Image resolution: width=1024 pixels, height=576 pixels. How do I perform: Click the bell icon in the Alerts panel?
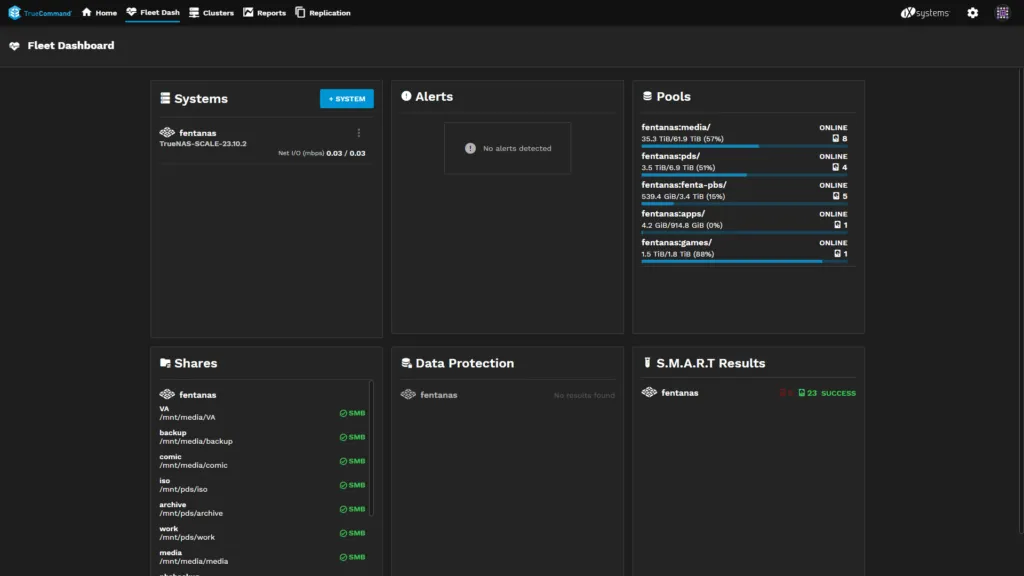click(407, 96)
